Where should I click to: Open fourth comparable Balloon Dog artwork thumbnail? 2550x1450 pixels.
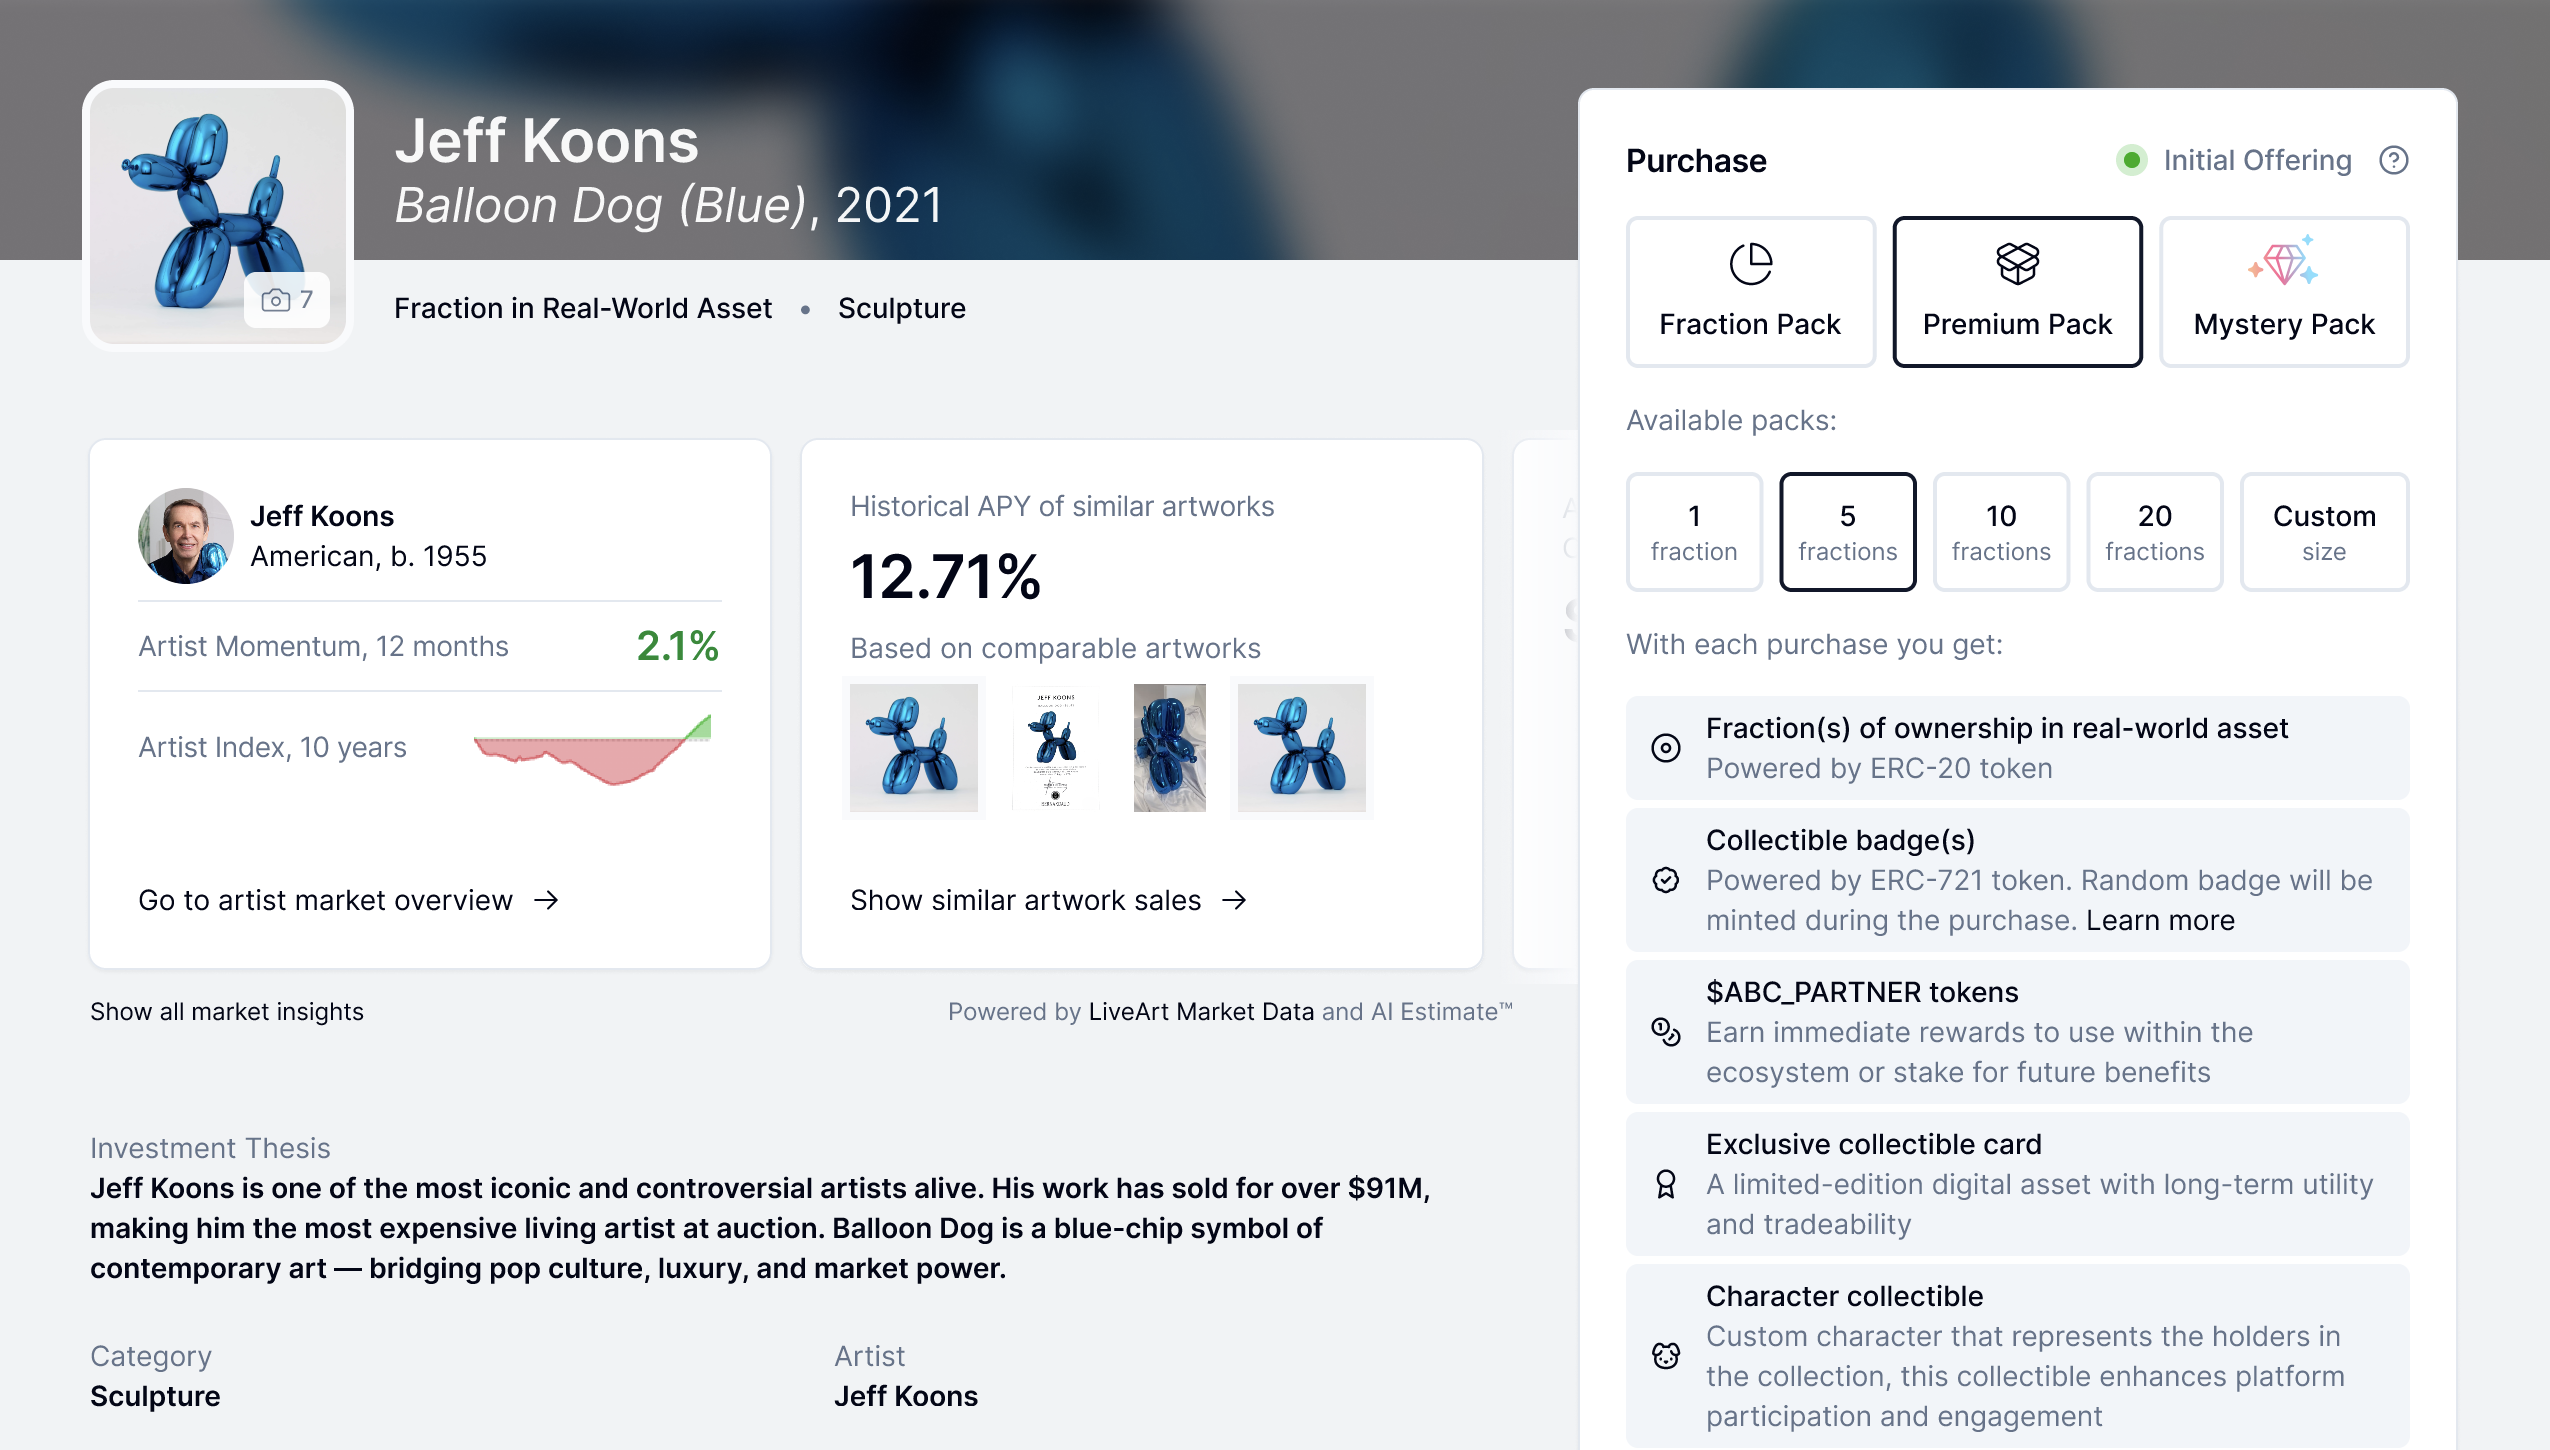pyautogui.click(x=1302, y=748)
